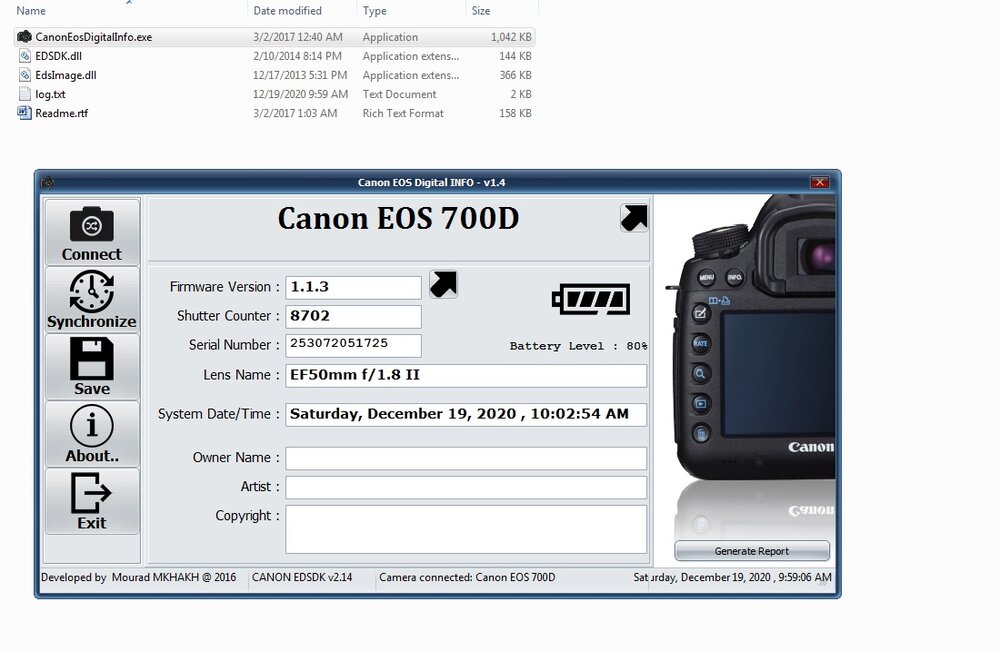Select the log.txt file

(x=50, y=94)
